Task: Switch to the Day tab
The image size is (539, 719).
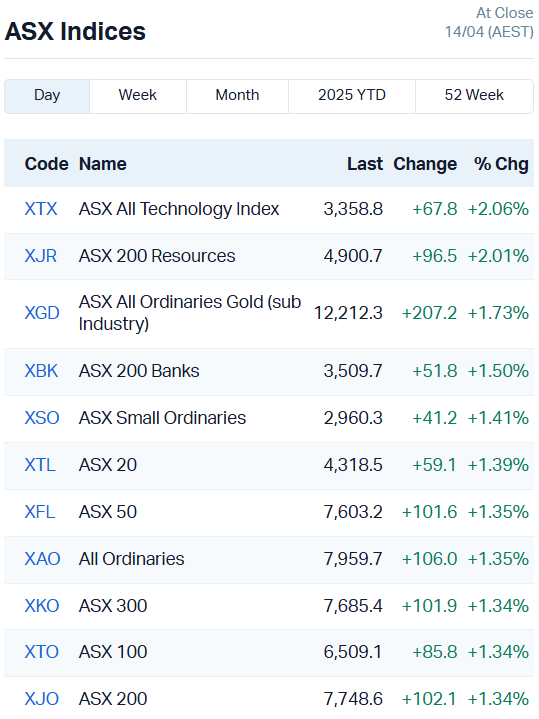Action: (47, 96)
